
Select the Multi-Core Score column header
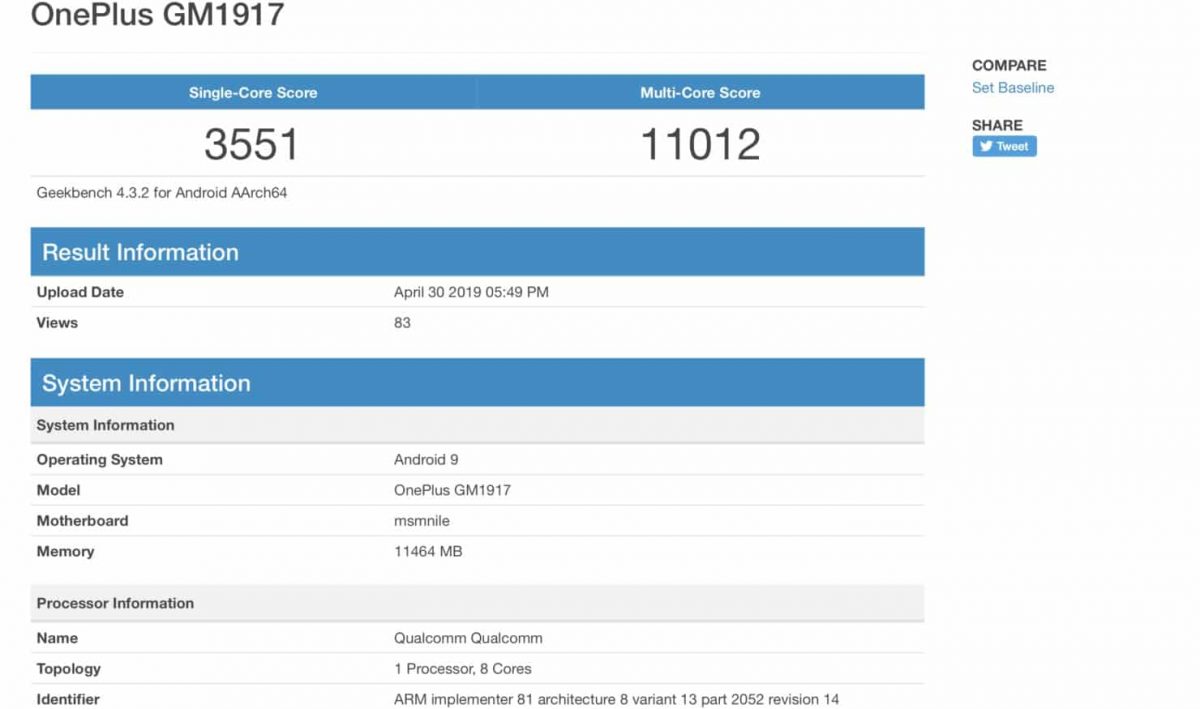(x=700, y=93)
